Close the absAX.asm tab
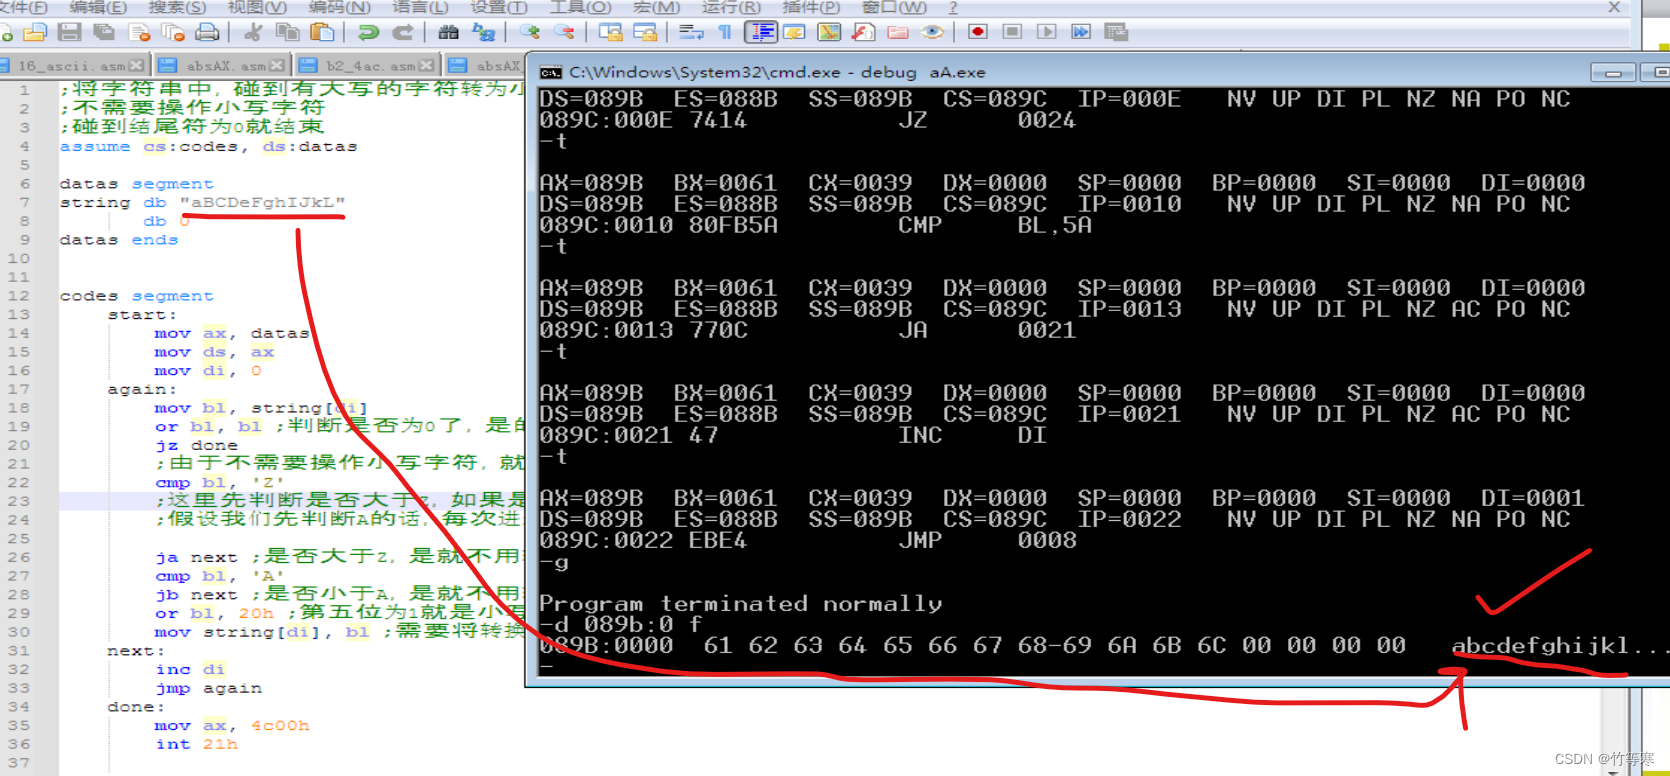Image resolution: width=1670 pixels, height=776 pixels. click(x=277, y=65)
